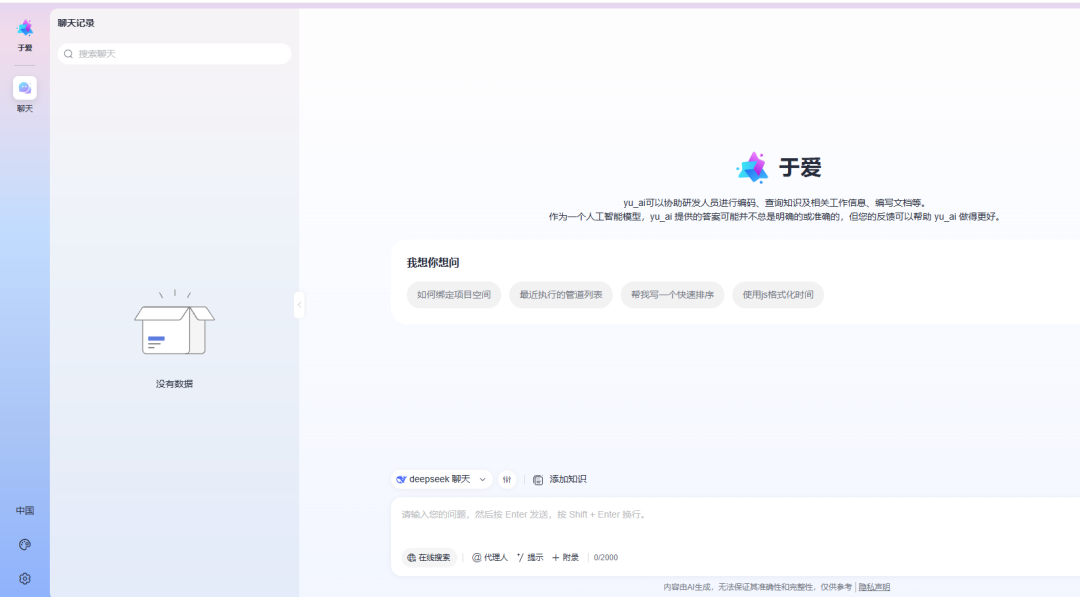The image size is (1080, 597).
Task: Open the theme palette icon
Action: tap(25, 545)
